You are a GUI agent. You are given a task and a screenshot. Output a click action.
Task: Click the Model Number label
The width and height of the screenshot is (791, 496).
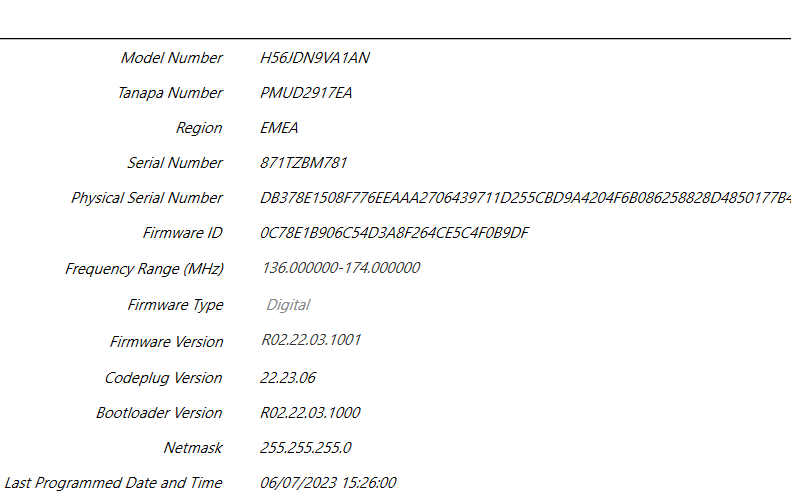tap(171, 58)
